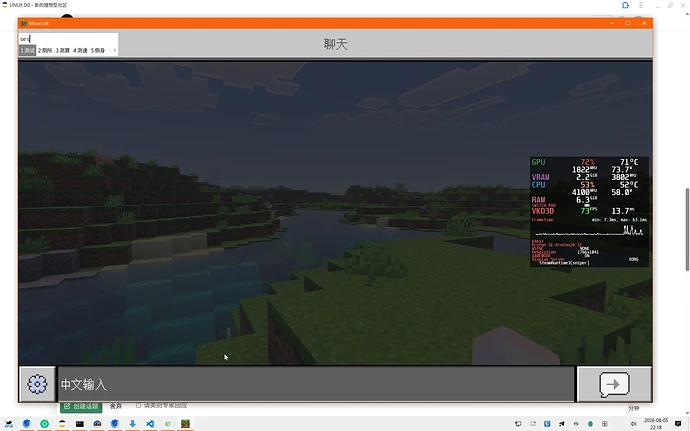Open the green cube taskbar app icon

(168, 424)
